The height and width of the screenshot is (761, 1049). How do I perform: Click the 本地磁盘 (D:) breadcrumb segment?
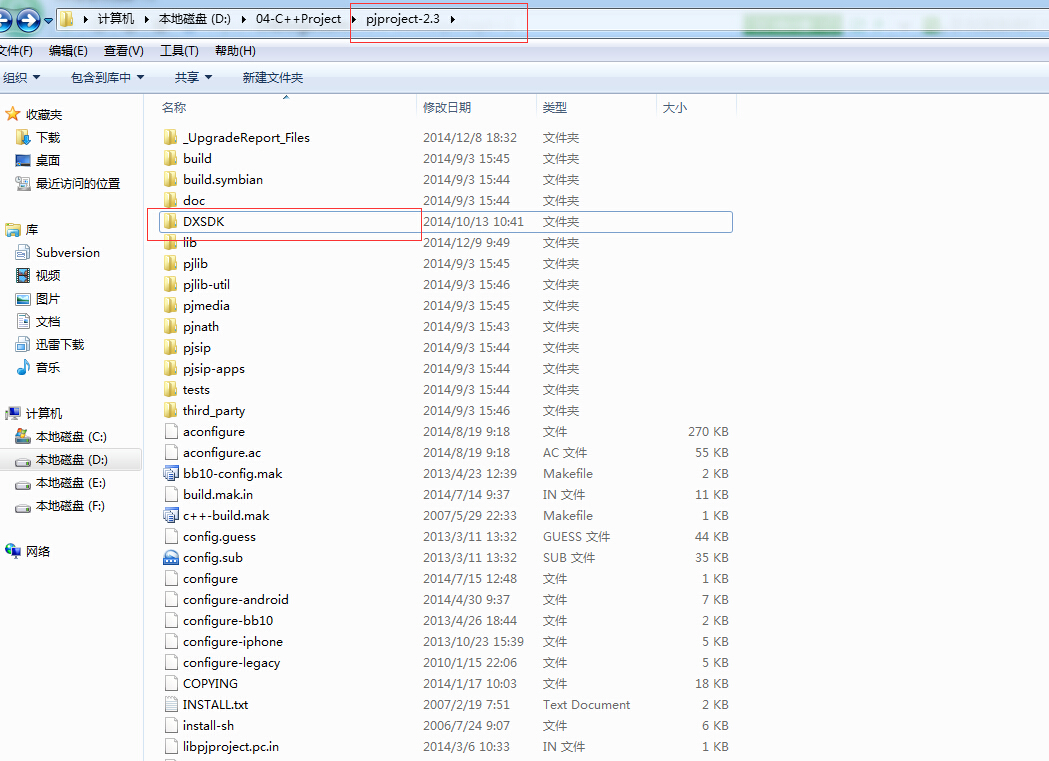point(195,19)
